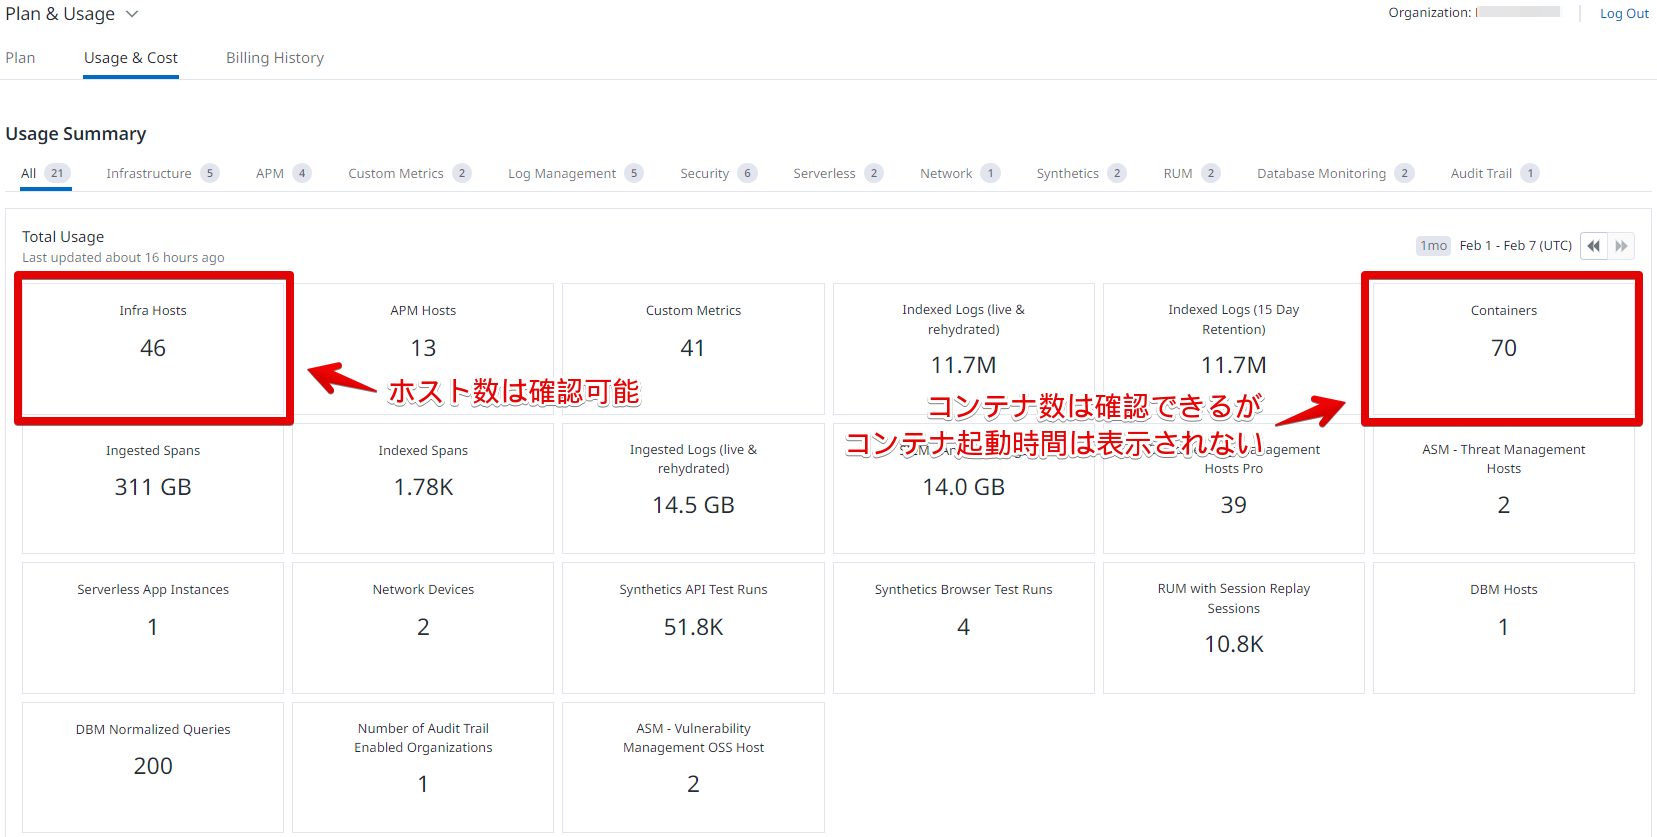Filter usage by Synthetics
Screen dimensions: 1657x837
click(x=1081, y=173)
